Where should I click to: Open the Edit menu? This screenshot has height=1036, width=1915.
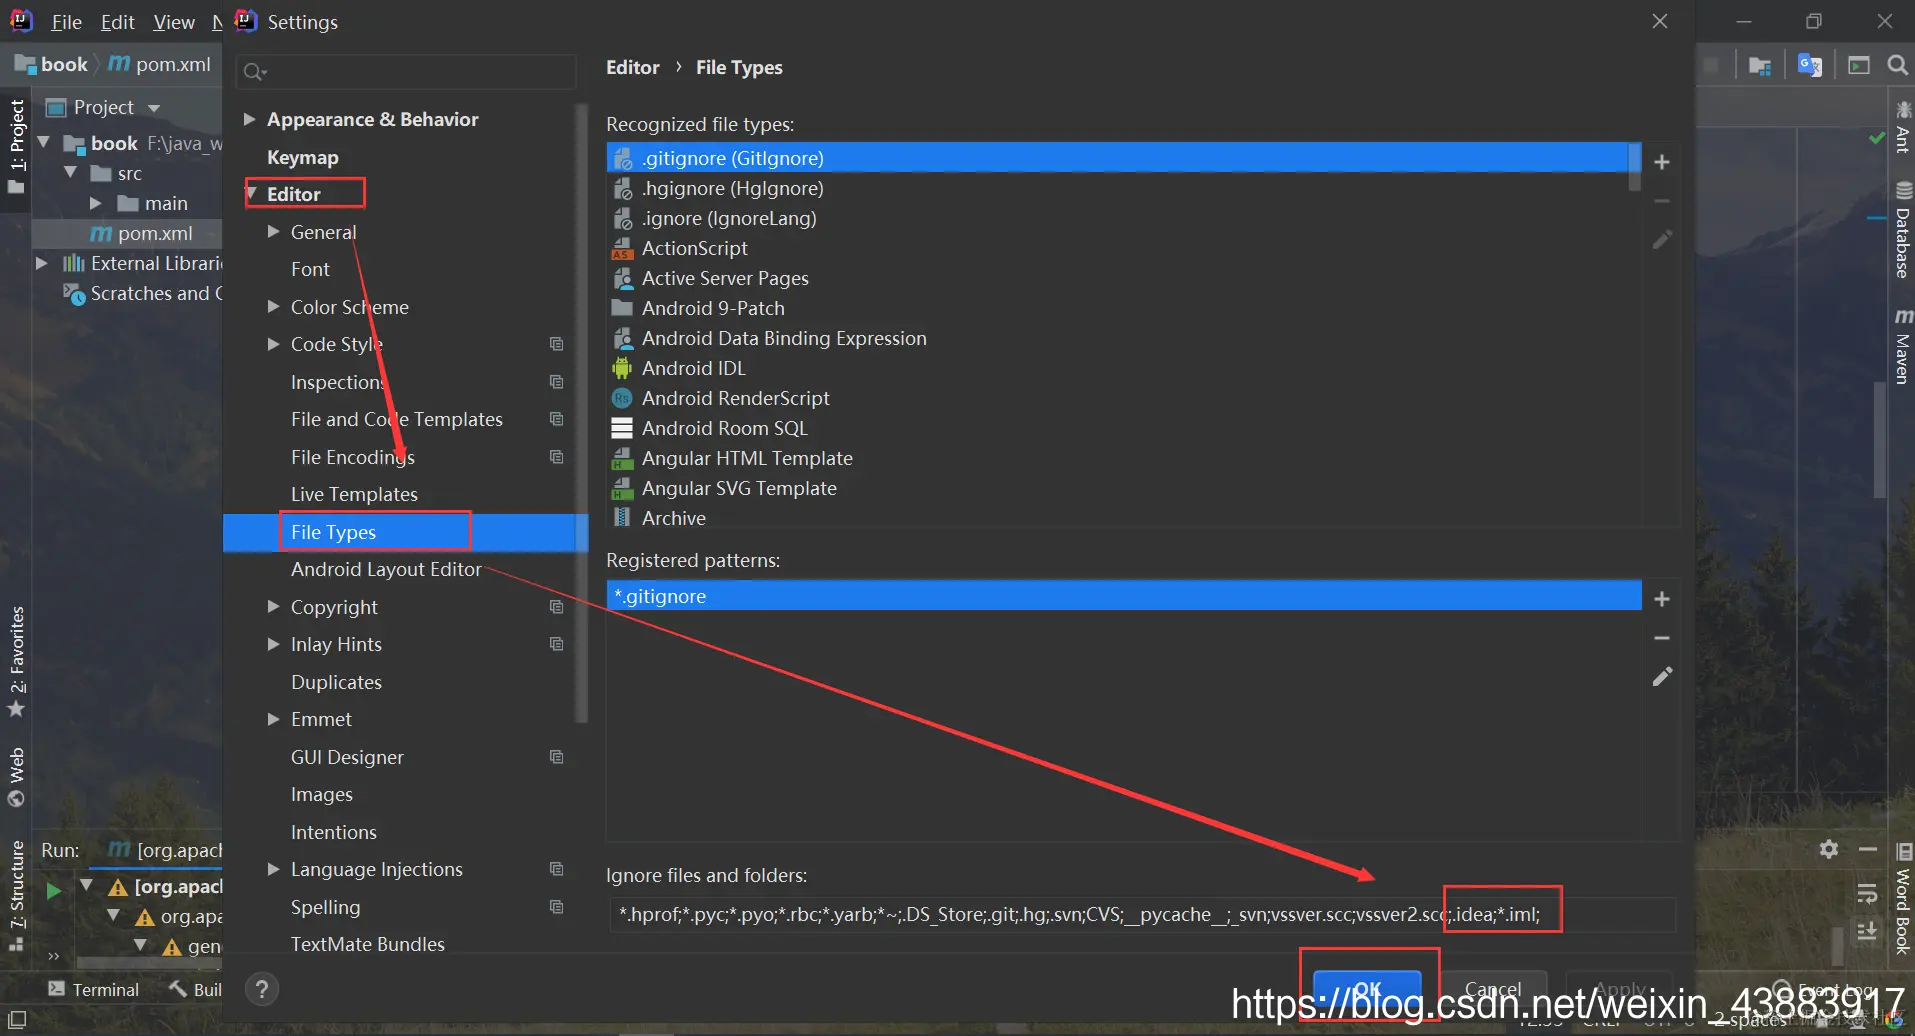click(118, 22)
